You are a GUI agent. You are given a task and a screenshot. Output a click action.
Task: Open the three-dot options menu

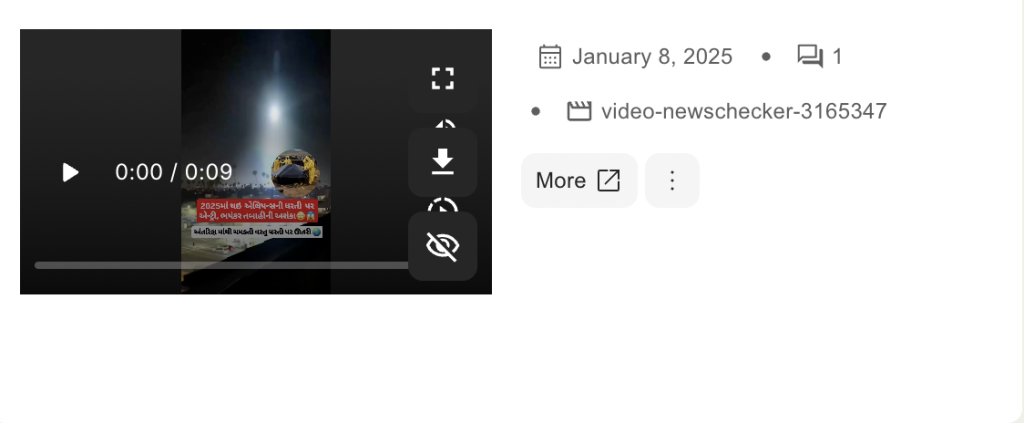pos(672,181)
